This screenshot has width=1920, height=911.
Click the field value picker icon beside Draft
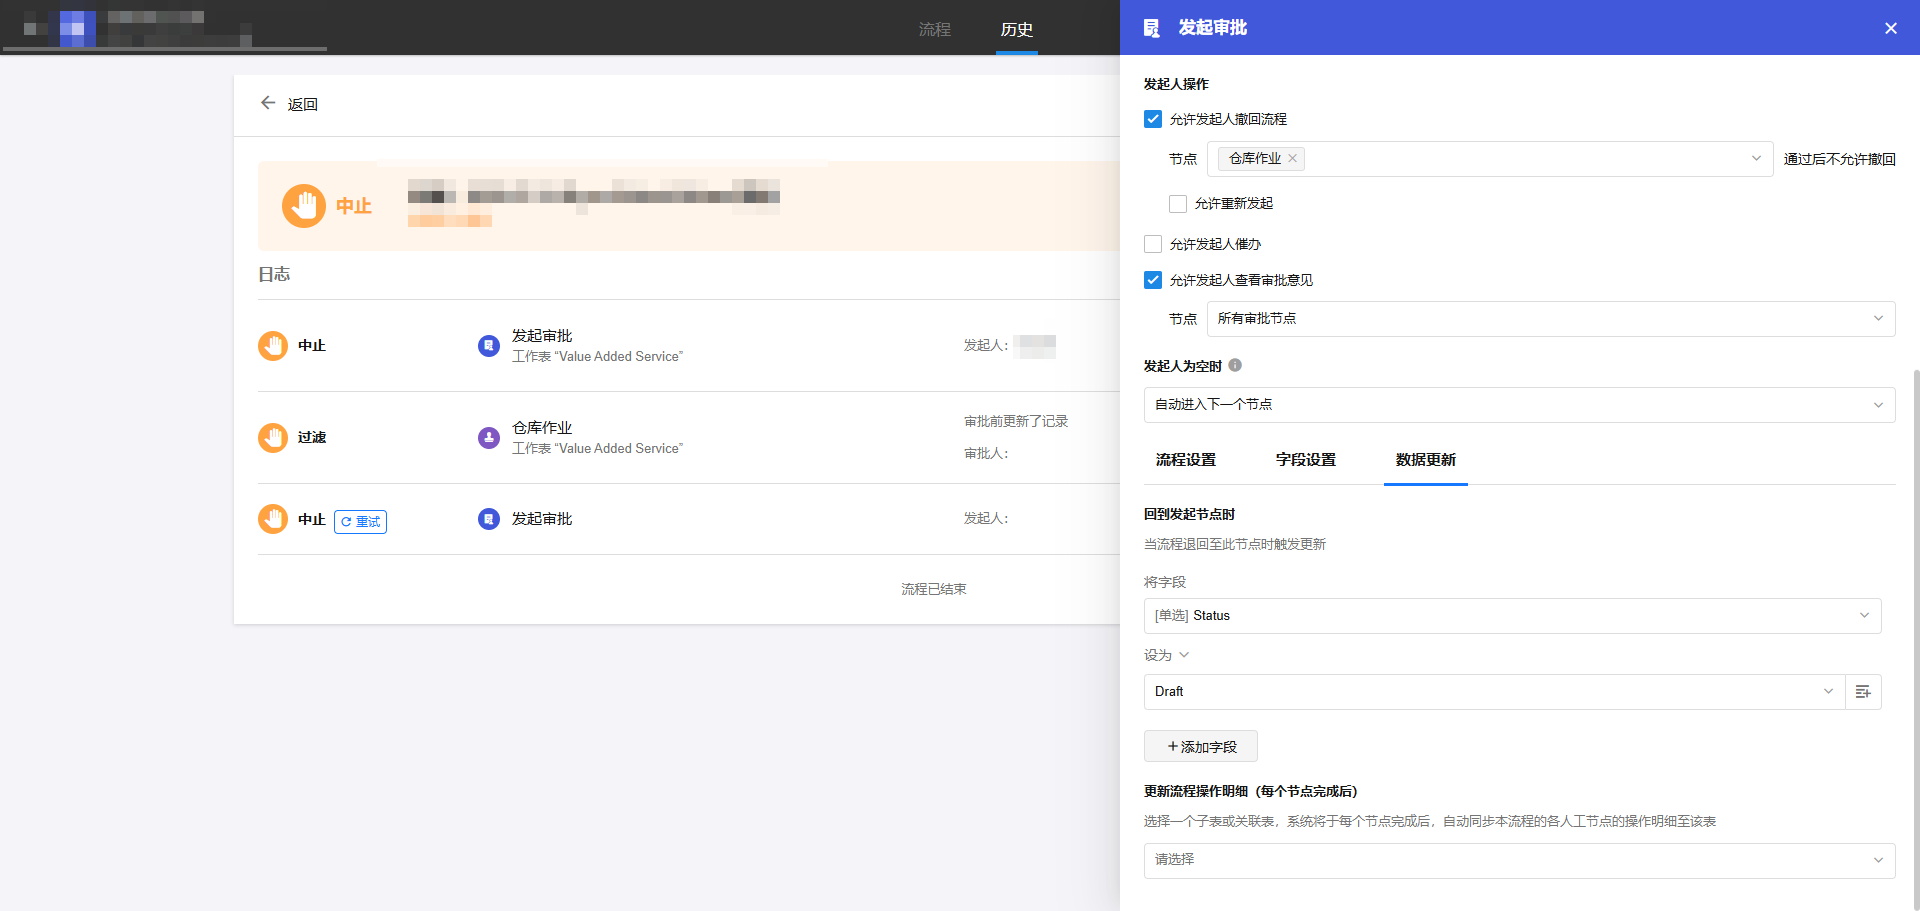tap(1862, 692)
